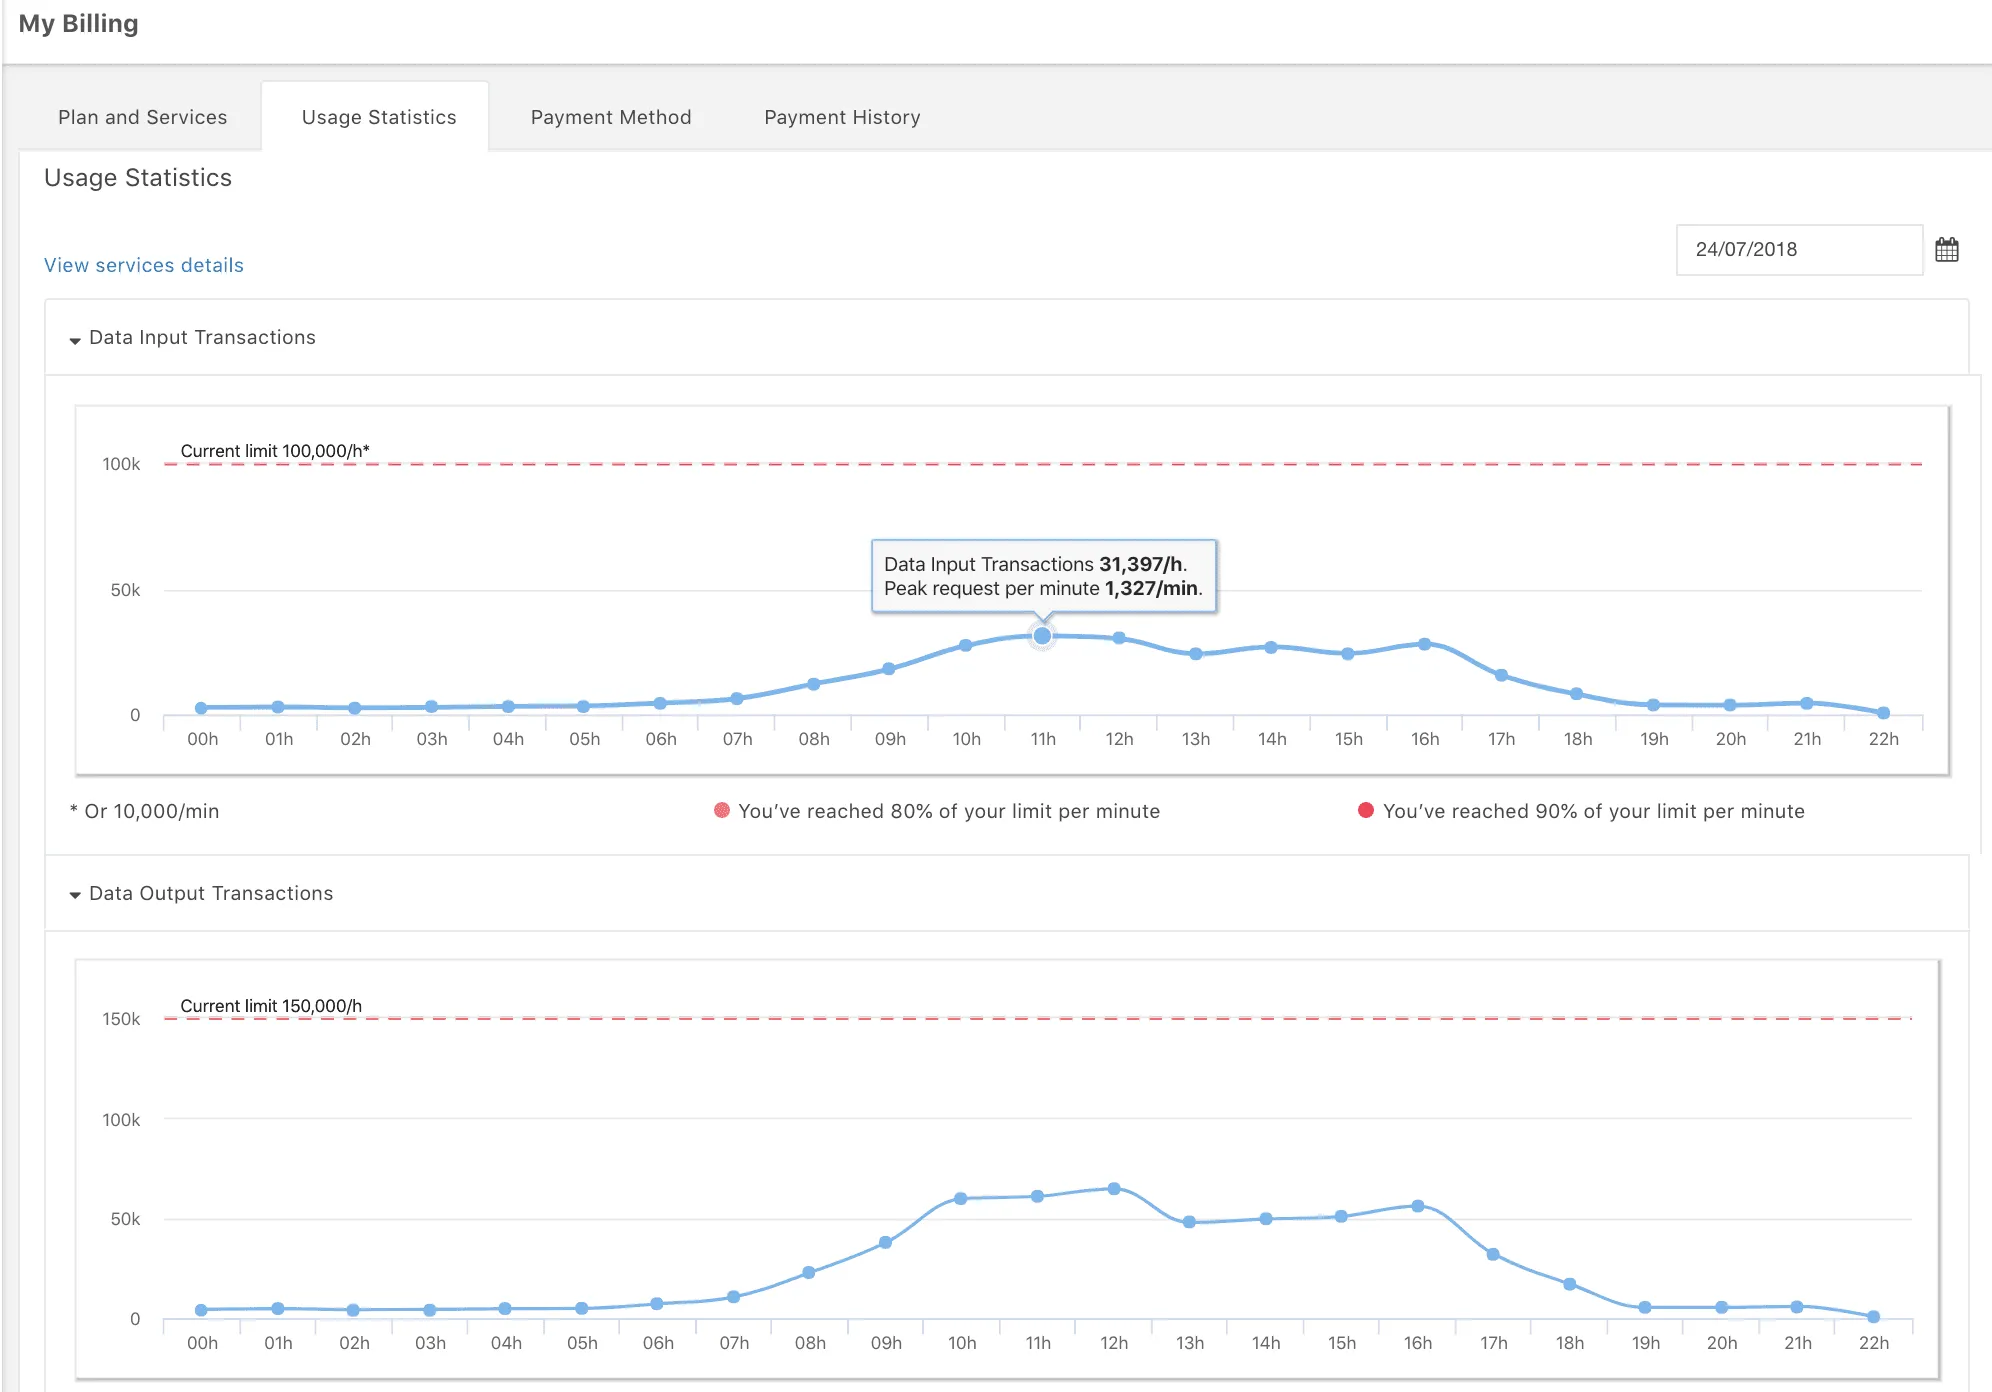Switch to the Payment Method tab
Viewport: 1992px width, 1392px height.
610,116
